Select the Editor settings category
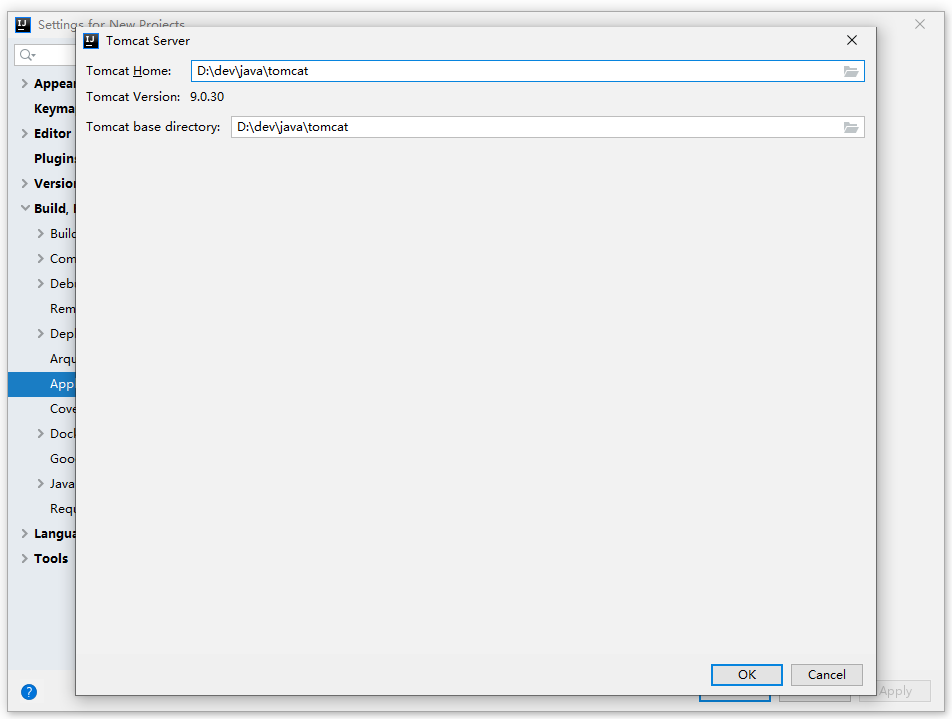 click(x=52, y=134)
